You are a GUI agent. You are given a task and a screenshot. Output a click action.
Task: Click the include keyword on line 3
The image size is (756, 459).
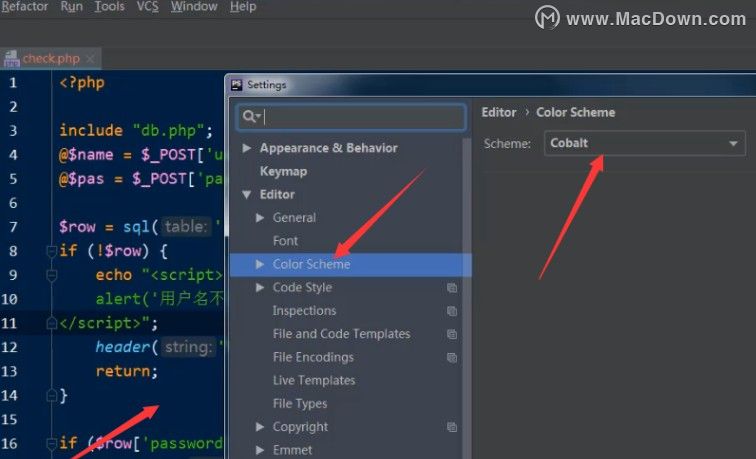click(x=91, y=131)
